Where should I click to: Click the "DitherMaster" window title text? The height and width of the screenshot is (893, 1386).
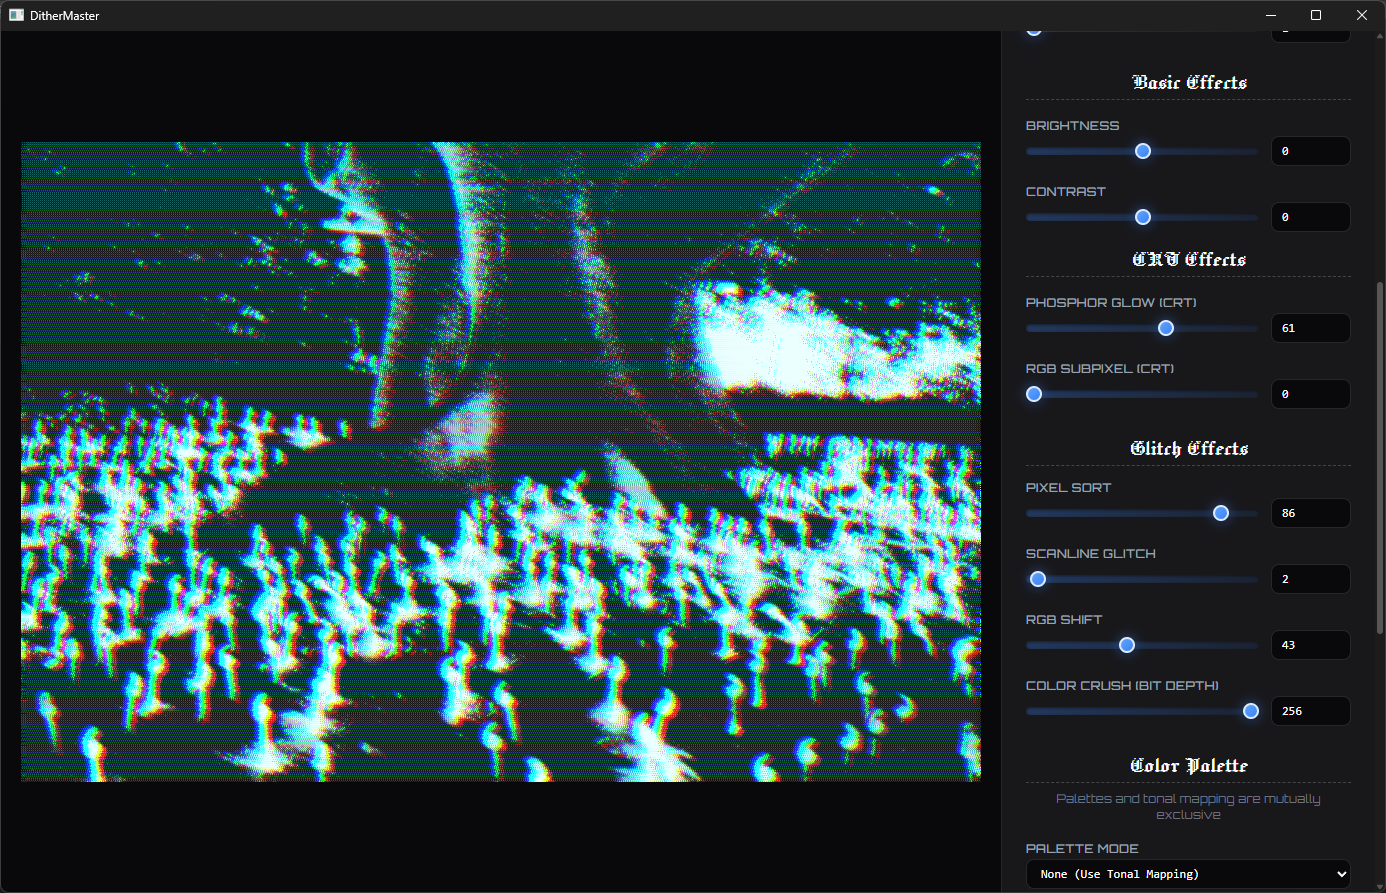65,16
